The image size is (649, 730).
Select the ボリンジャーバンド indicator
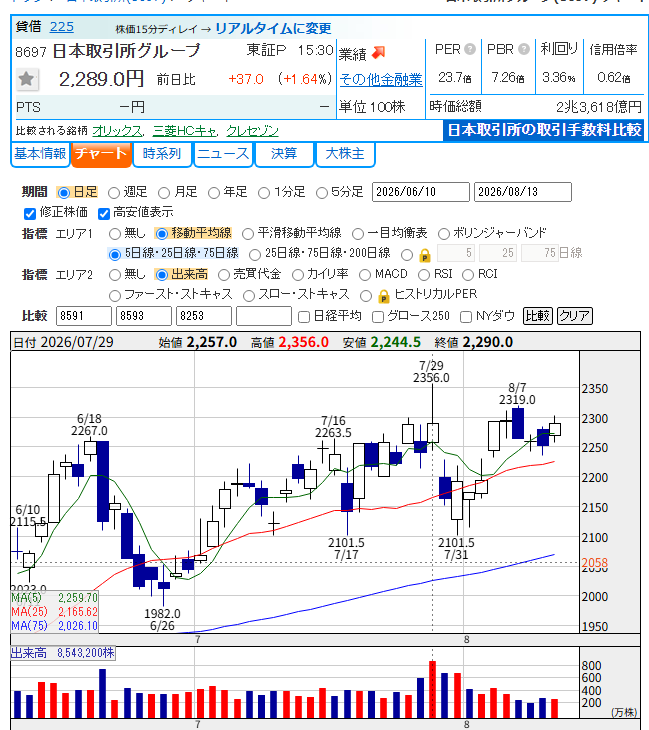point(444,234)
